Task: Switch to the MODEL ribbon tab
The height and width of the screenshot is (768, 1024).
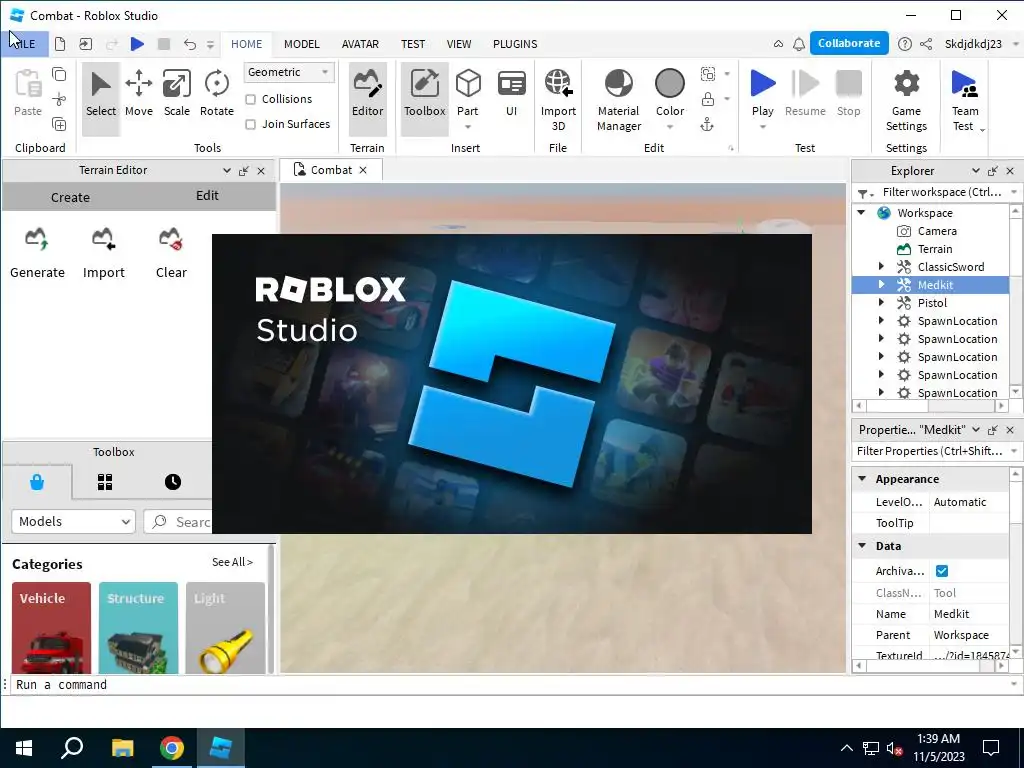Action: click(x=302, y=44)
